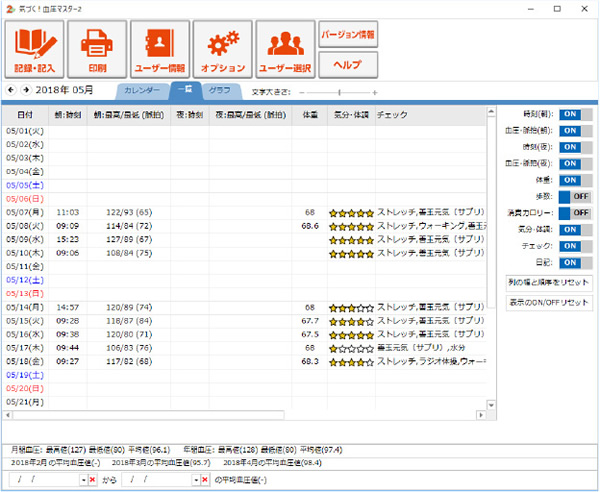Open the 記録・記入 record entry icon
Viewport: 600px width, 492px height.
tap(34, 49)
